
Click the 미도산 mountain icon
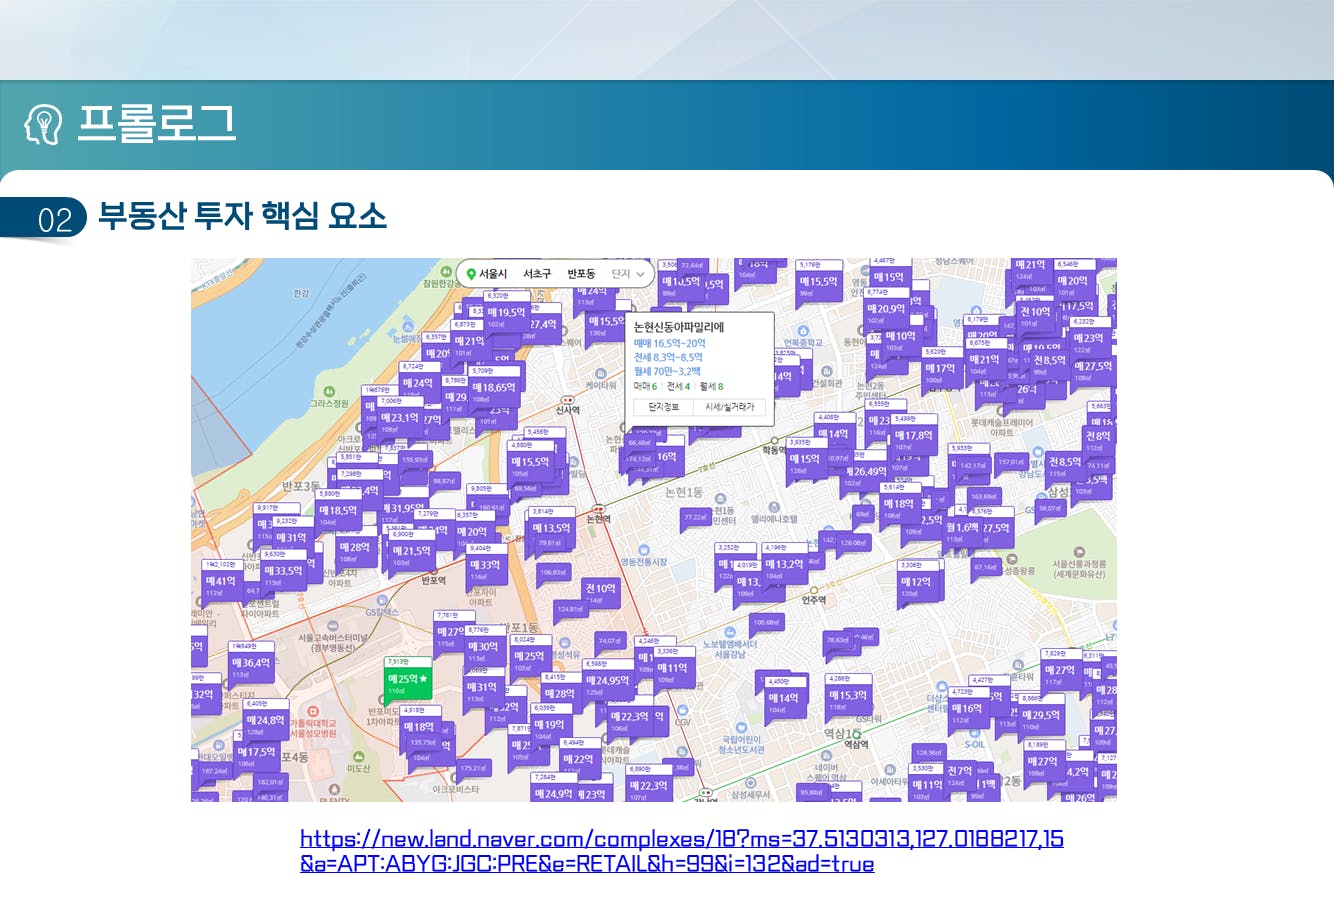[357, 755]
